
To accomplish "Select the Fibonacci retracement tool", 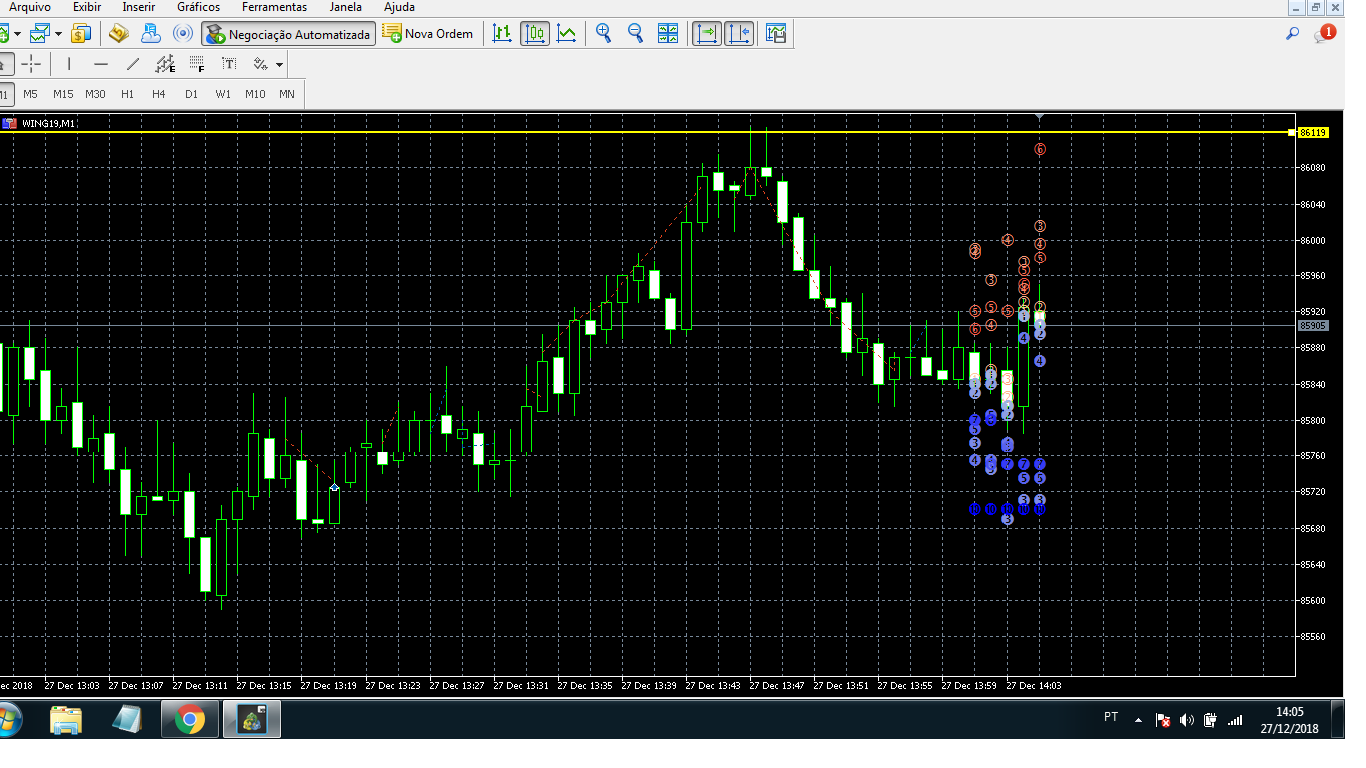I will pyautogui.click(x=196, y=64).
